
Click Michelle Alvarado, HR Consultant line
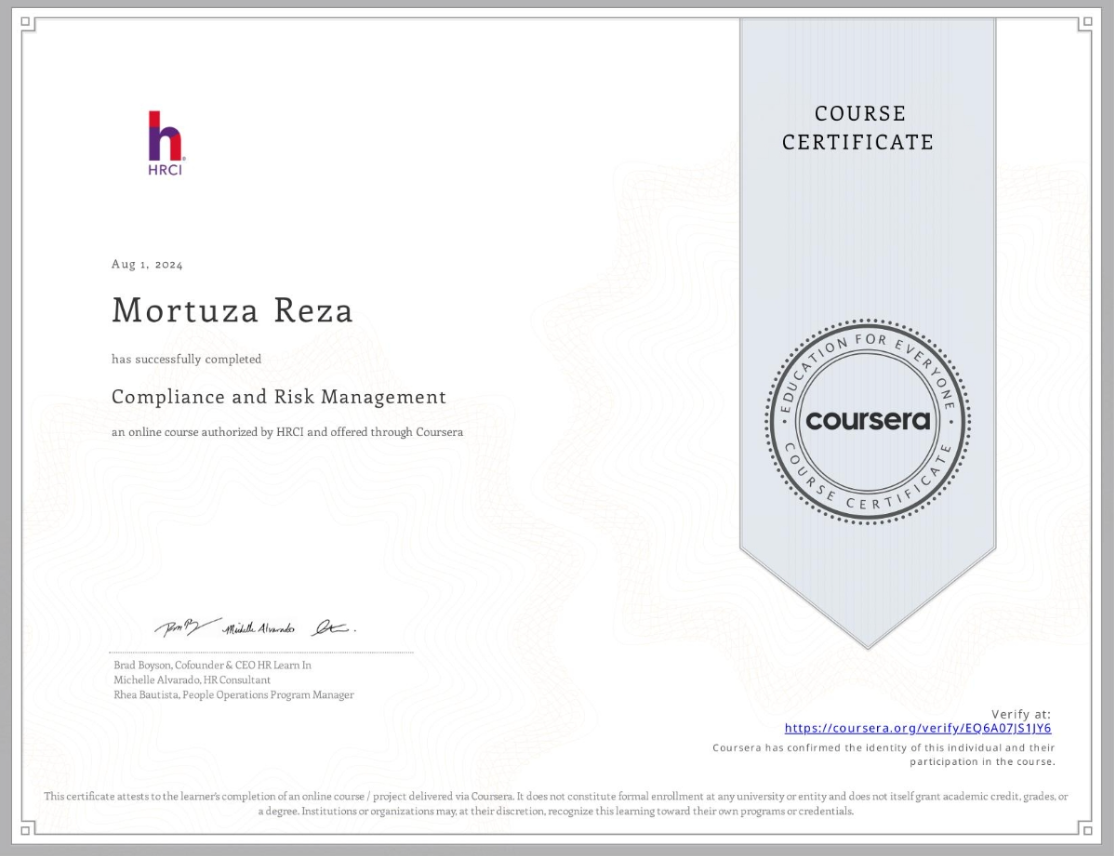tap(192, 680)
